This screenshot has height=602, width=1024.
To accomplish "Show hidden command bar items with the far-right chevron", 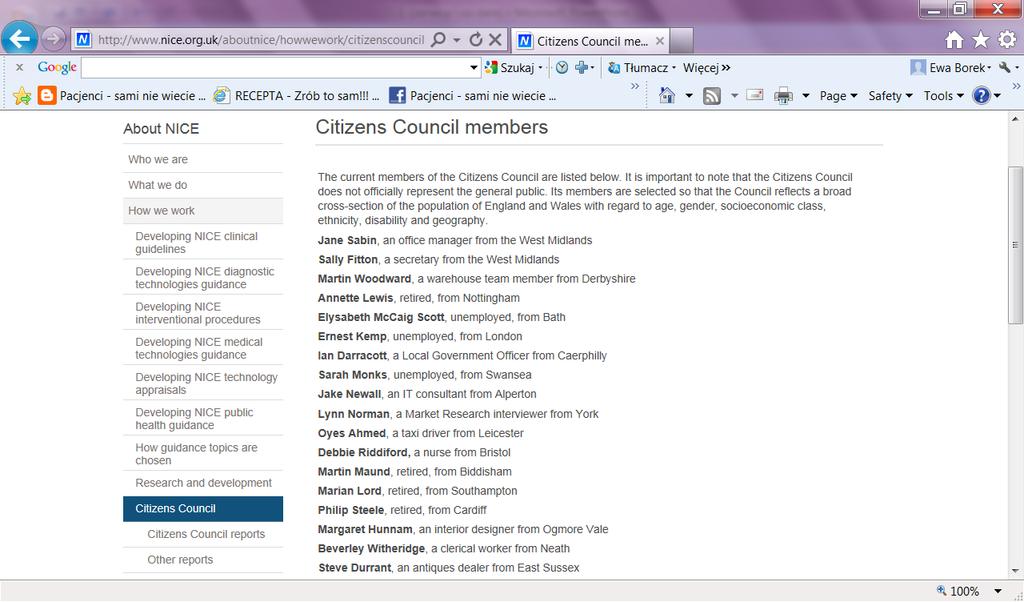I will (x=1016, y=86).
